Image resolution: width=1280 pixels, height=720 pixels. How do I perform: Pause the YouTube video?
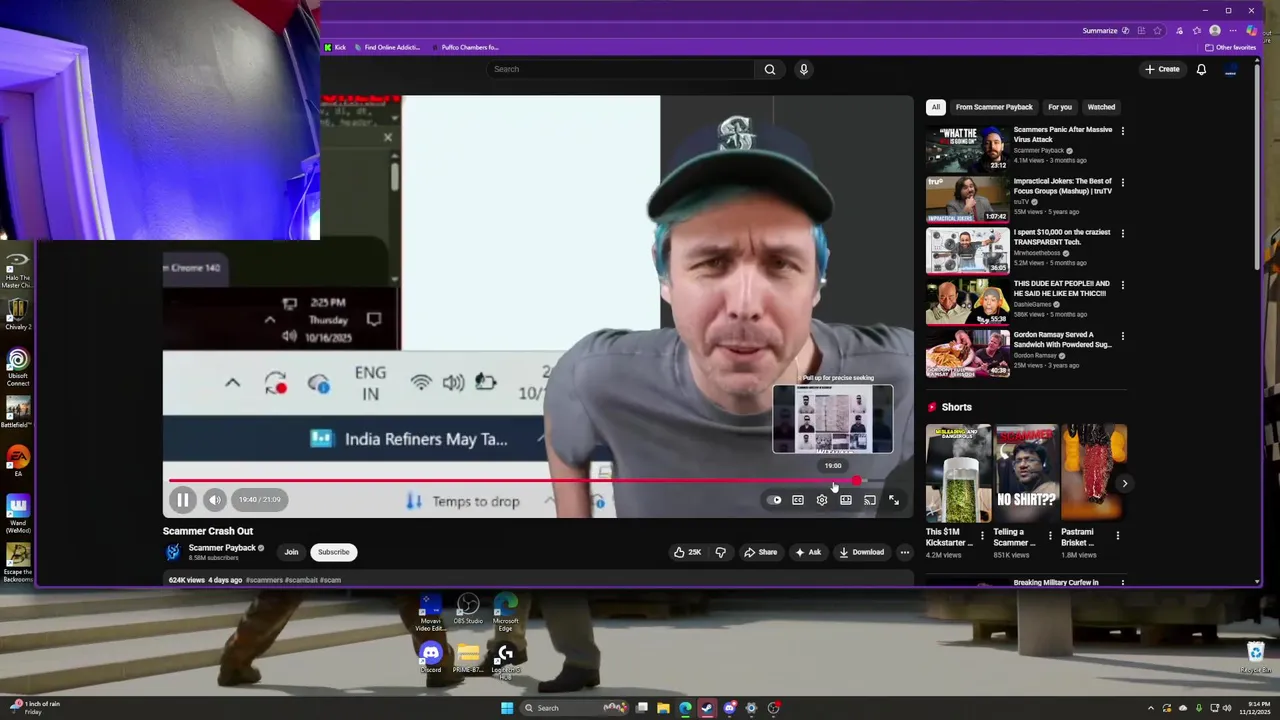pos(182,500)
